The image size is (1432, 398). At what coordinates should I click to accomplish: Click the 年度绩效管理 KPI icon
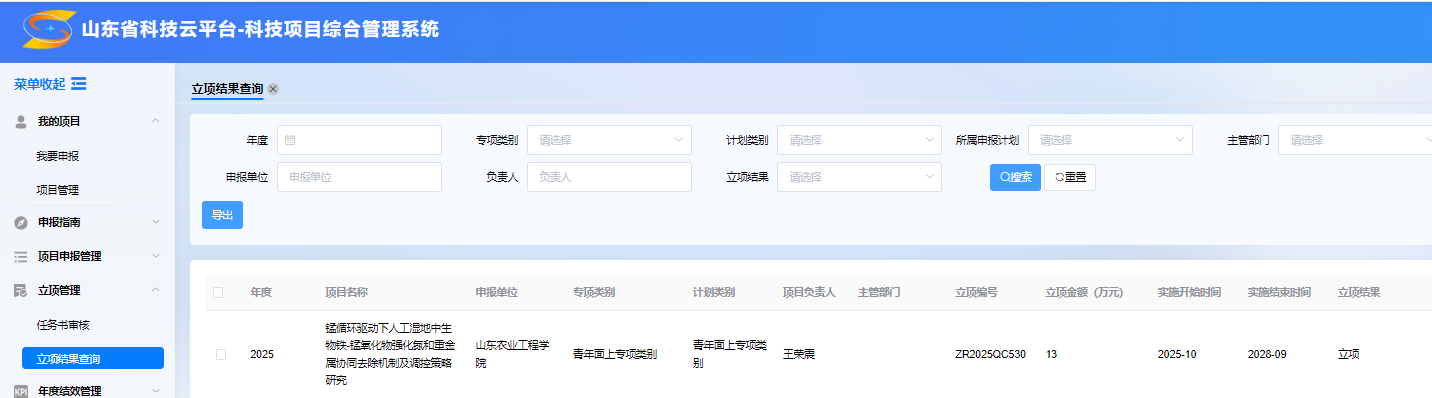[20, 391]
